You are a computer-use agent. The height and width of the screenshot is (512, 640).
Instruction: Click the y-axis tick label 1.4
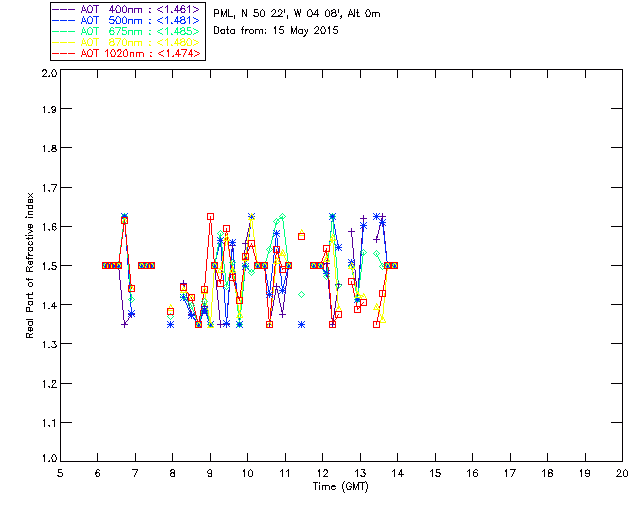pos(49,305)
